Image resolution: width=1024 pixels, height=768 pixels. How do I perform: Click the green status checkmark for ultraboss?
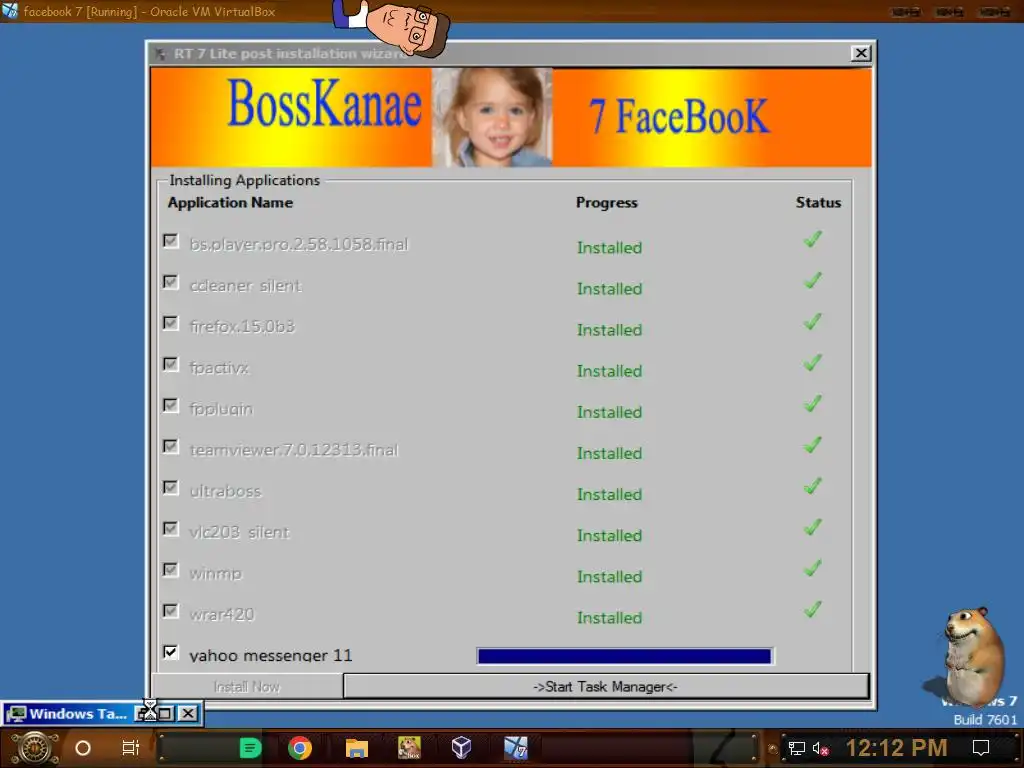tap(812, 486)
